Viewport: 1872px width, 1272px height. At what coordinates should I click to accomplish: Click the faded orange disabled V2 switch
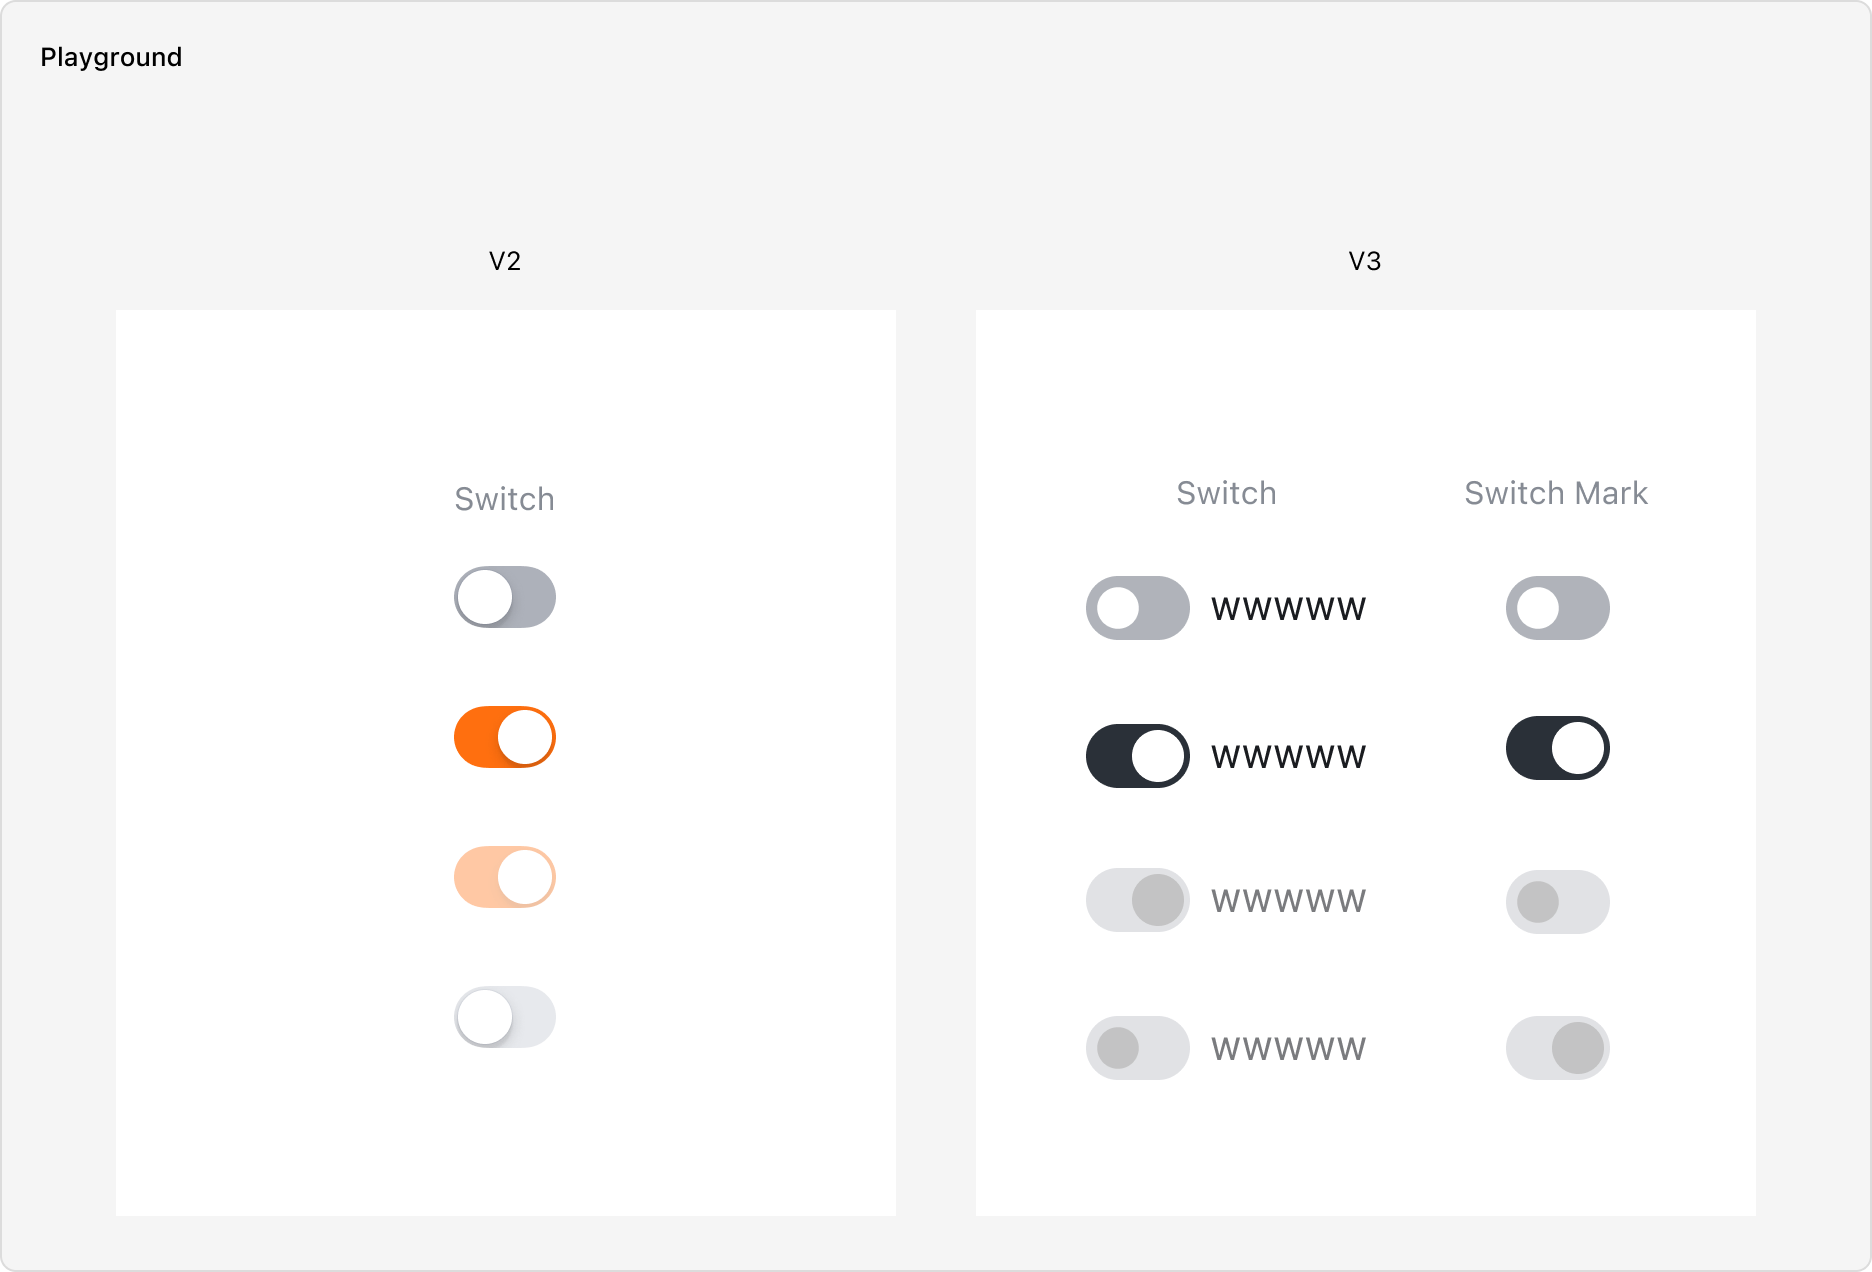click(505, 877)
